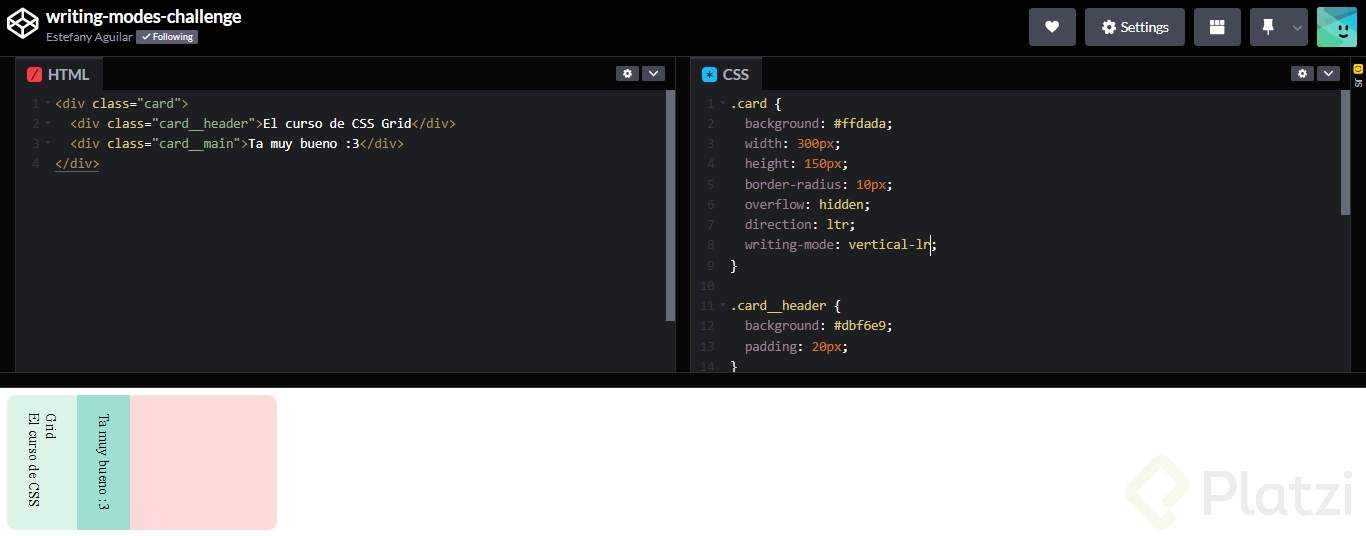Expand the collapsed JS editor panel
Viewport: 1366px width, 536px height.
coord(1358,75)
